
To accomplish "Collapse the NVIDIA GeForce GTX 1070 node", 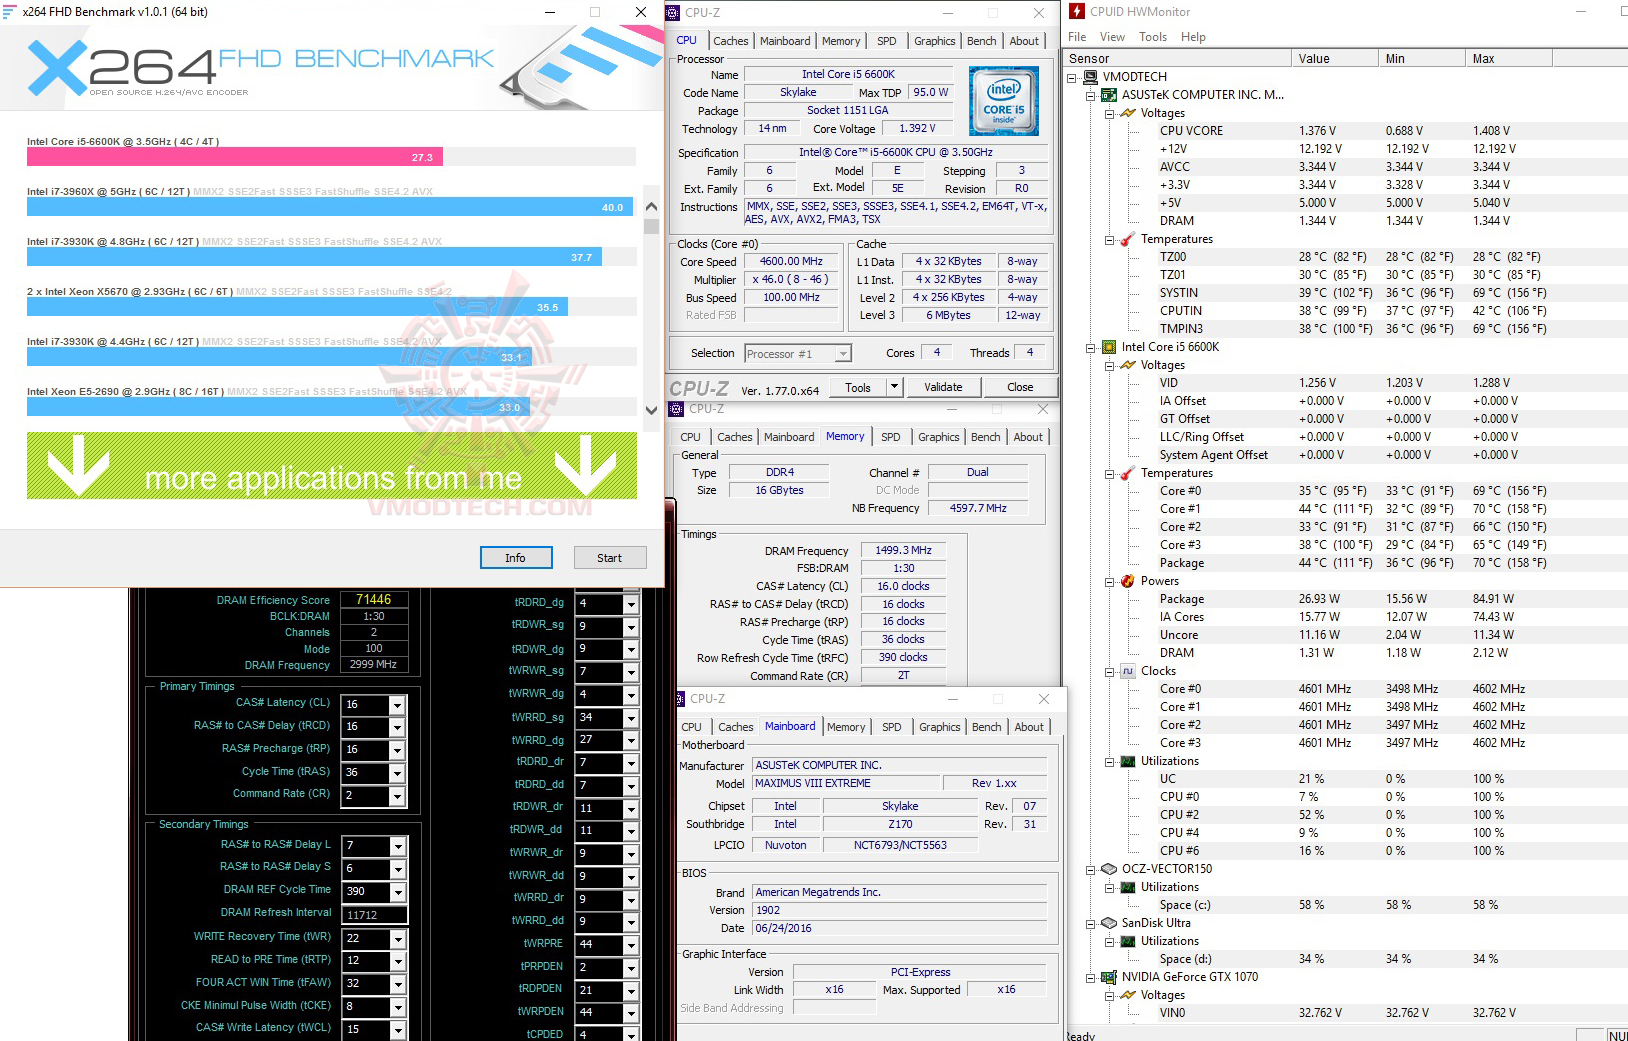I will click(x=1091, y=977).
